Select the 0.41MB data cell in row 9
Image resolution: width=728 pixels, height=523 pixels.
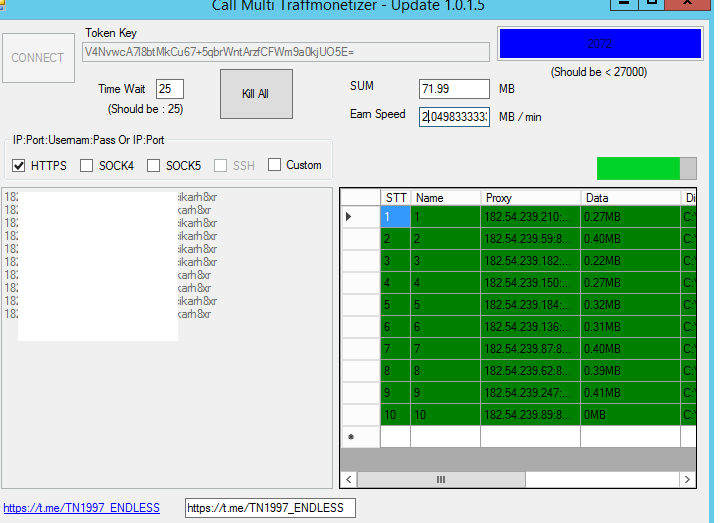(630, 392)
